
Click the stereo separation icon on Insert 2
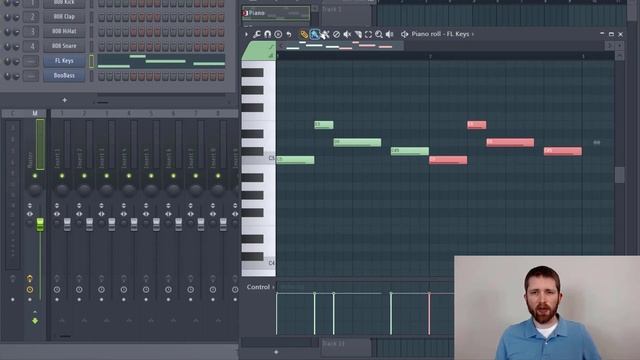pos(79,214)
